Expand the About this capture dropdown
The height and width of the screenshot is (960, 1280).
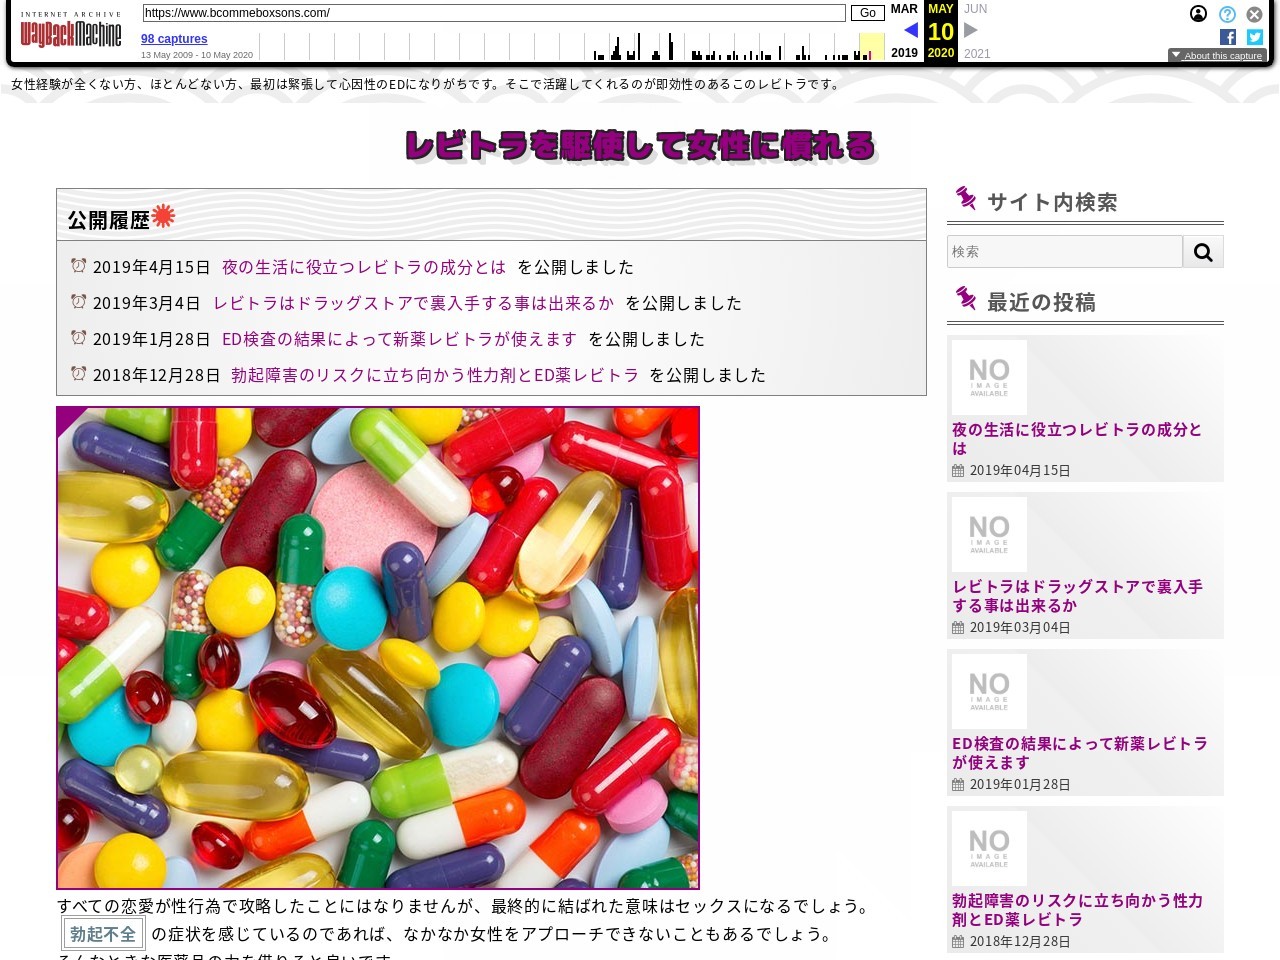(1217, 56)
